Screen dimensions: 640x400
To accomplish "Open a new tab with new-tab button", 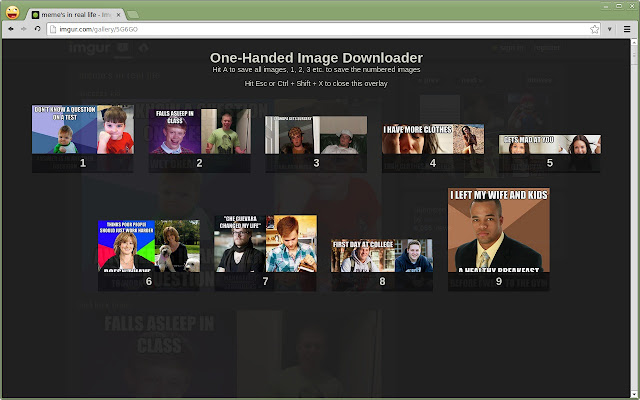I will click(x=133, y=15).
